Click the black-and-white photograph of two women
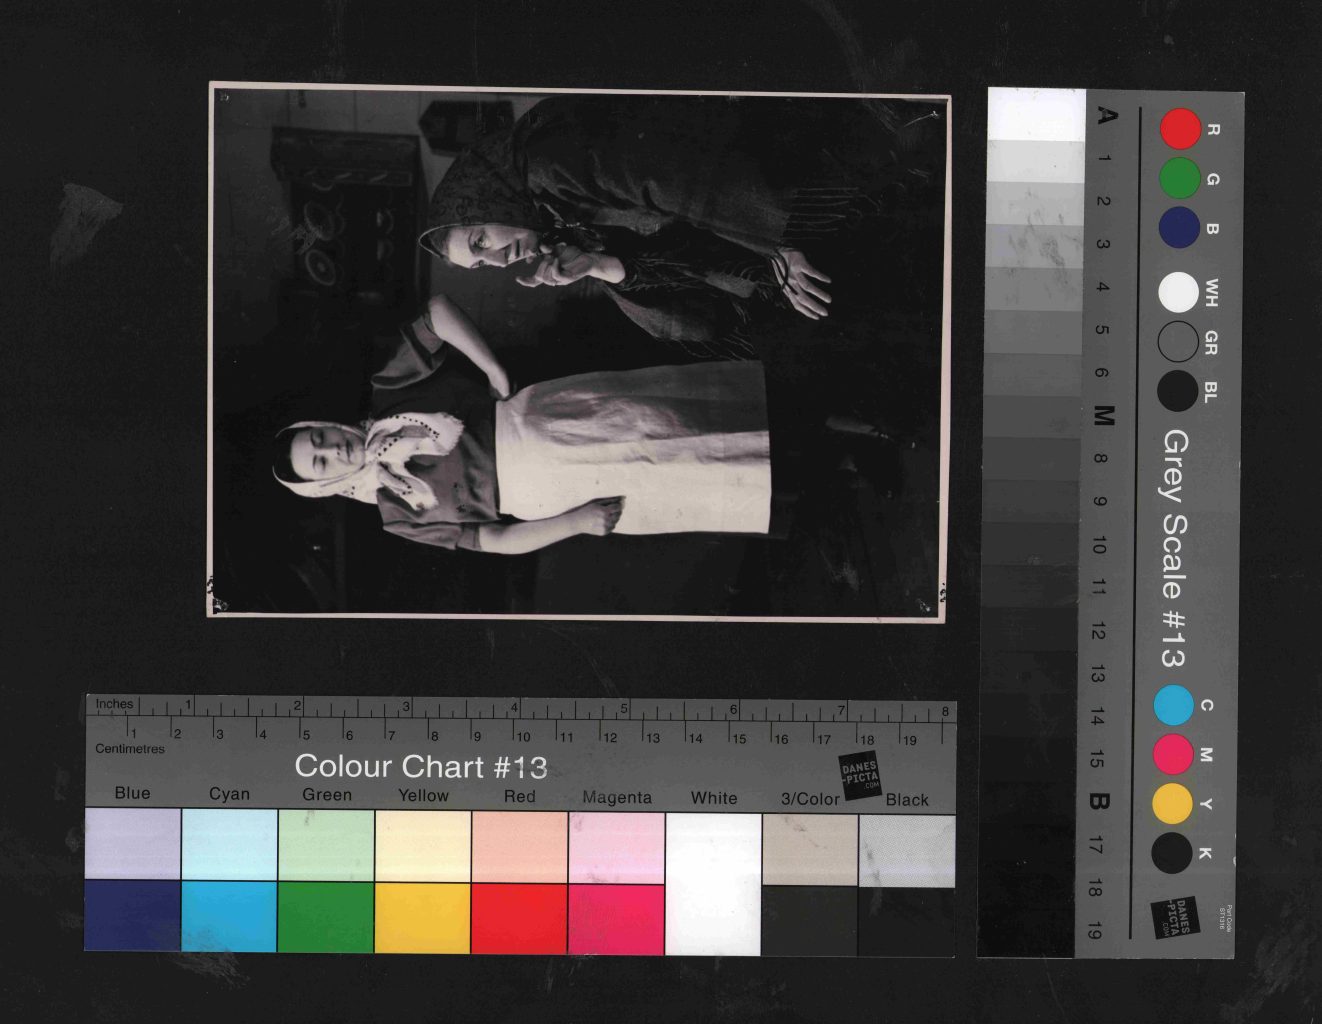The image size is (1322, 1024). pos(578,352)
